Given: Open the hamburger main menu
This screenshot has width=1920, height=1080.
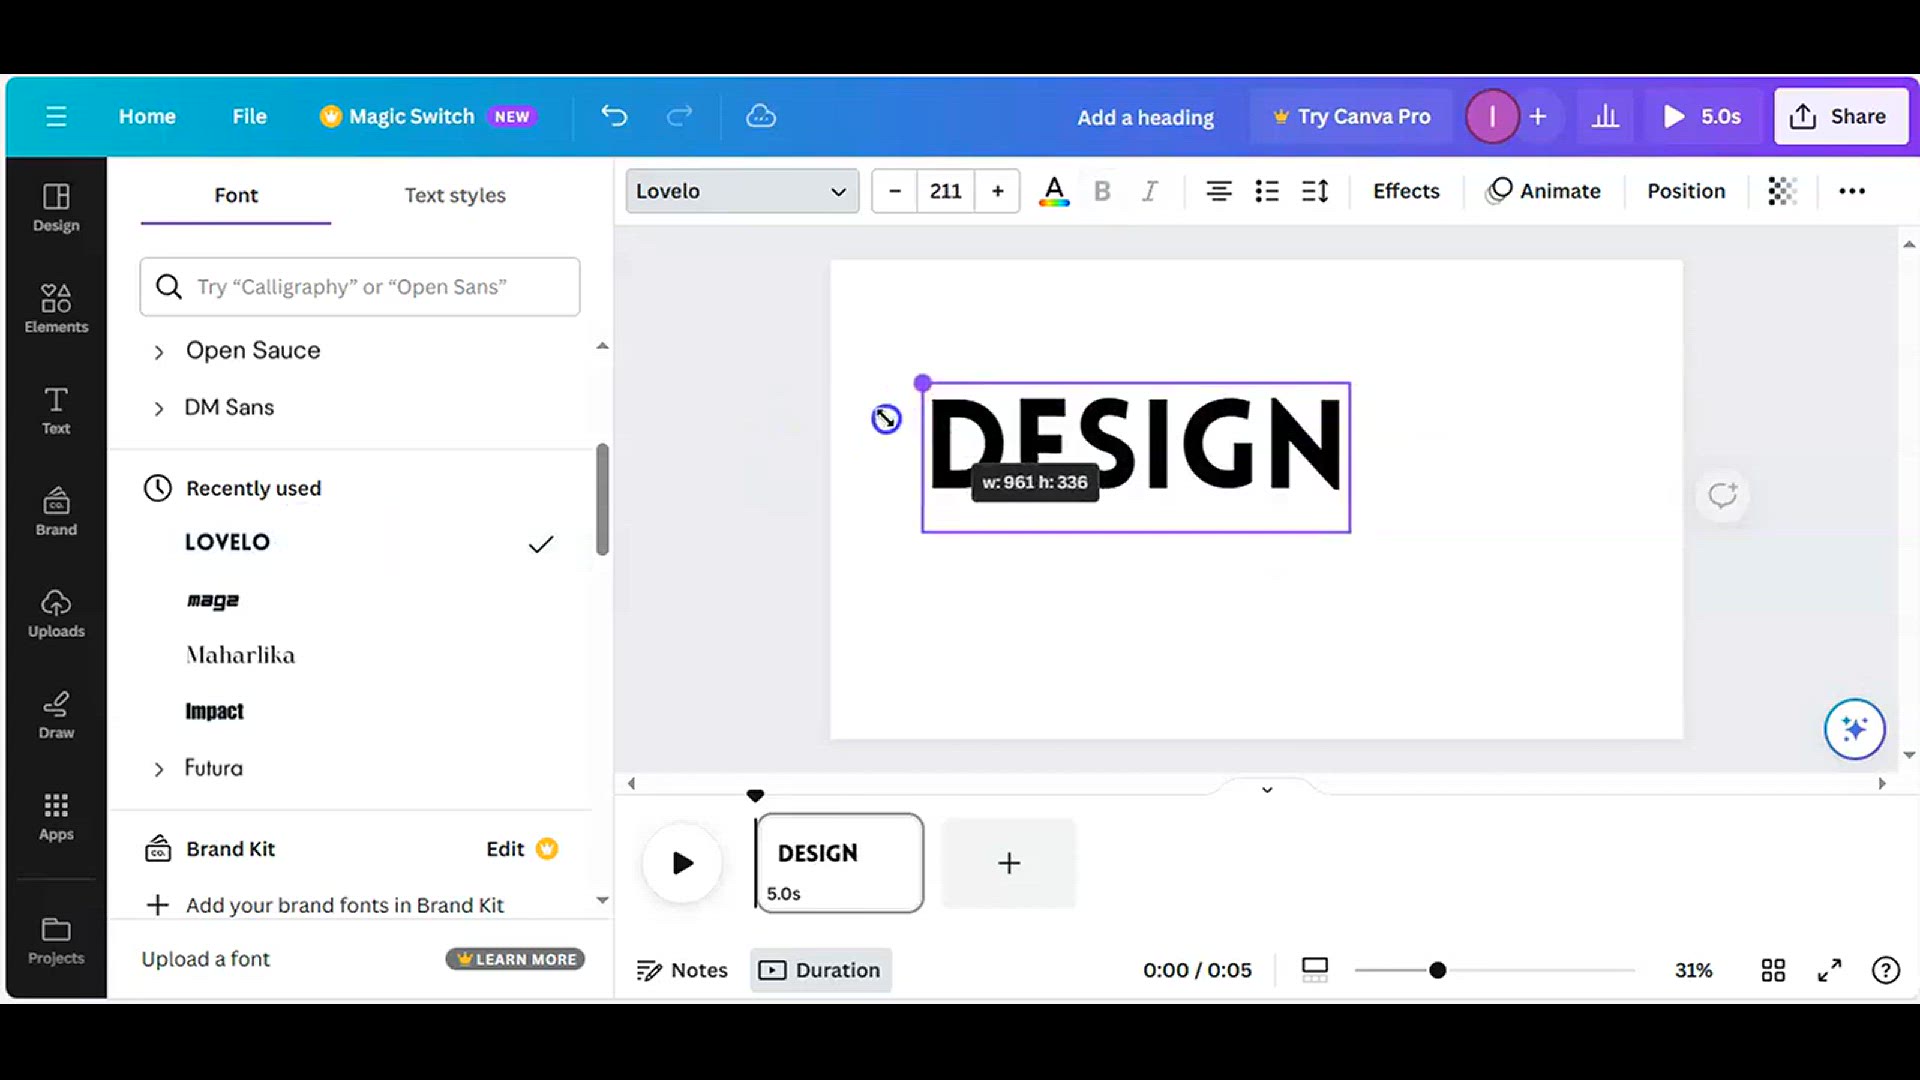Looking at the screenshot, I should coord(56,116).
